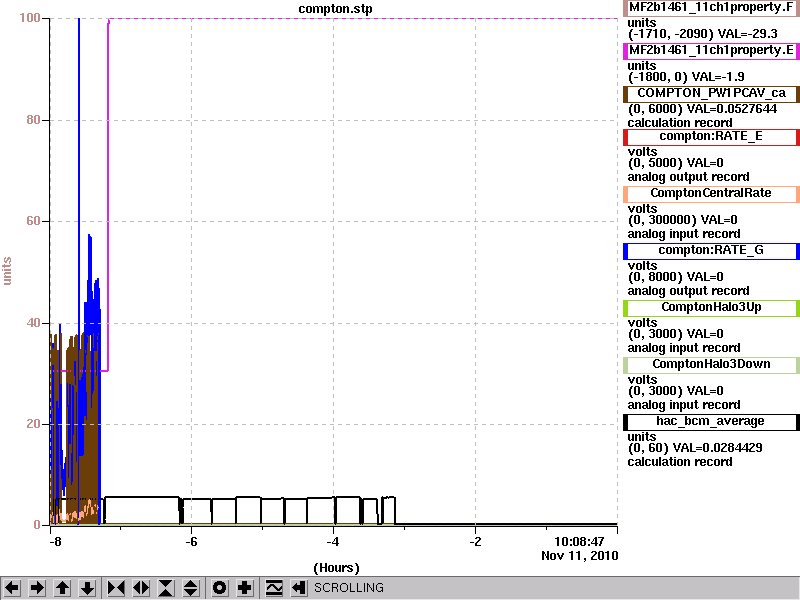Click the 10:08:47 time label
Image resolution: width=800 pixels, height=600 pixels.
(x=579, y=541)
